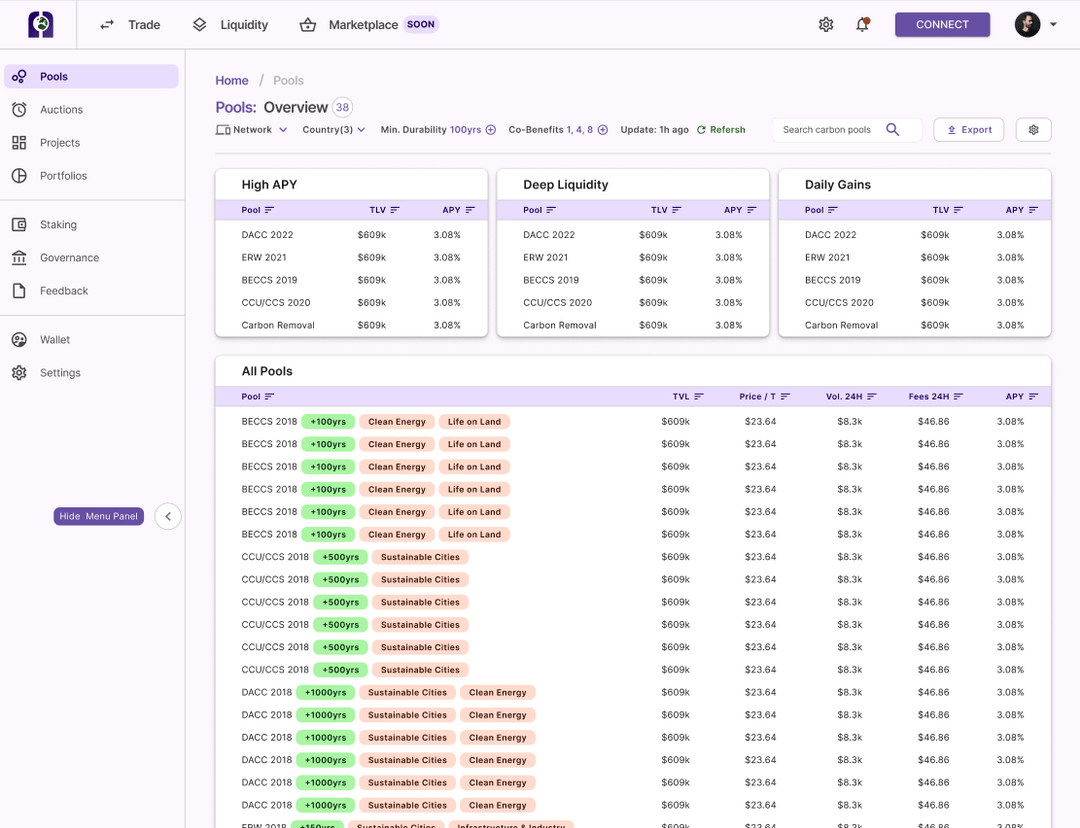Click the Refersh link
The width and height of the screenshot is (1080, 828).
(x=721, y=130)
